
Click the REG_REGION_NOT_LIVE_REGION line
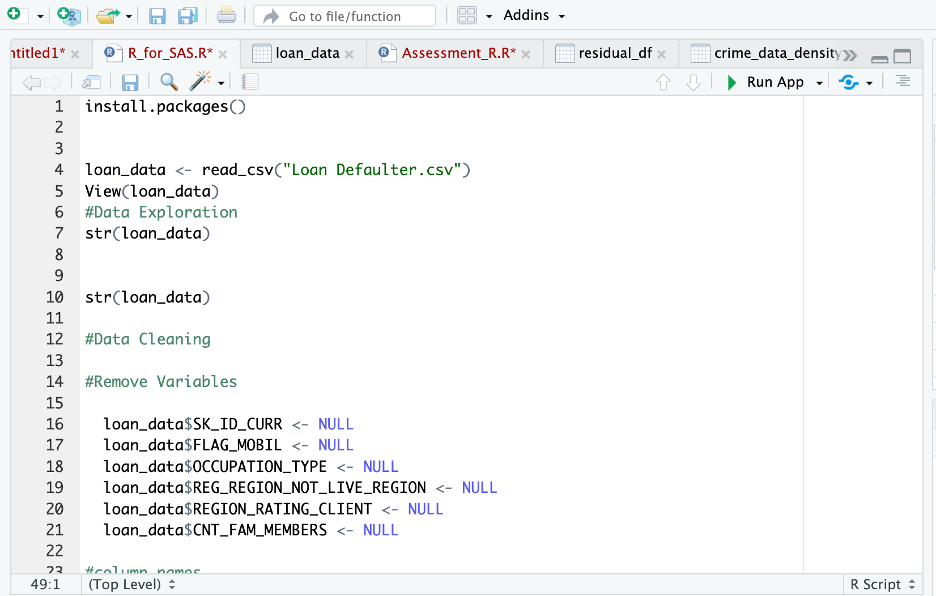300,487
